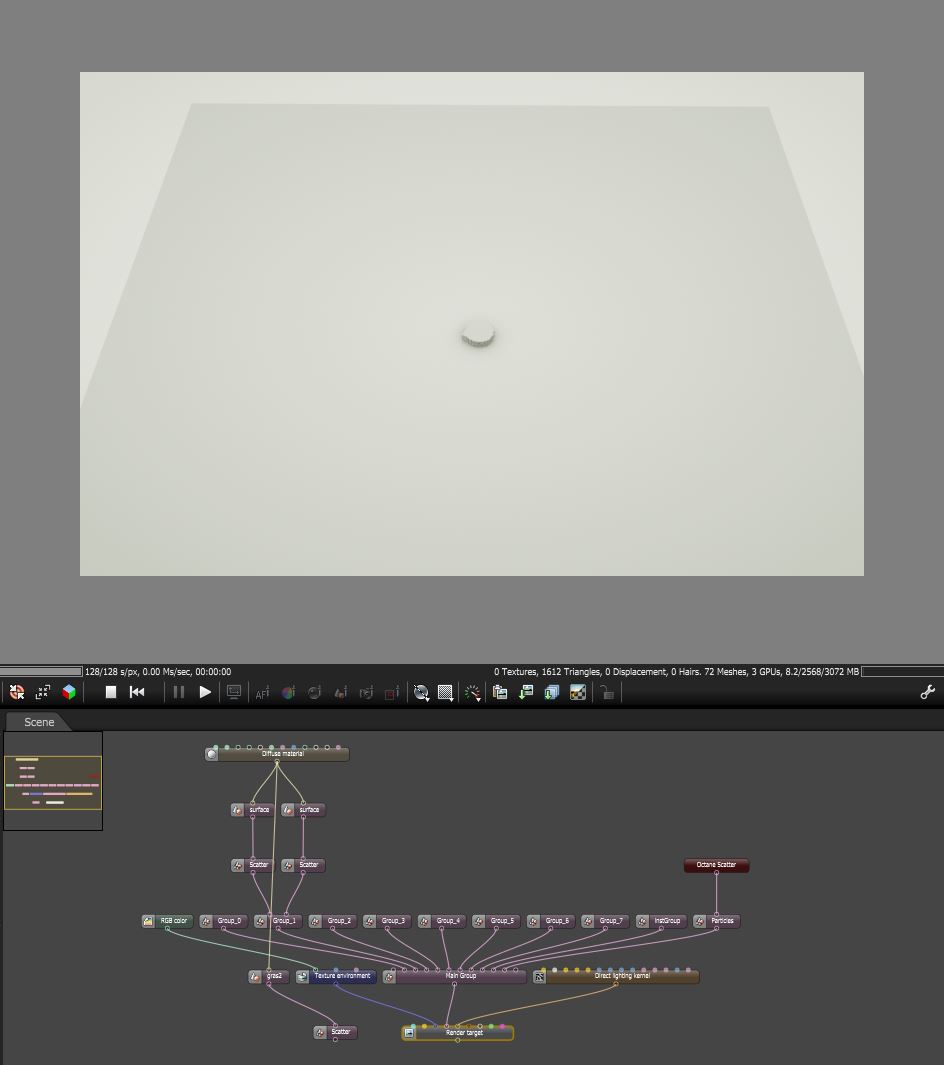Select the Main Group node

point(454,977)
